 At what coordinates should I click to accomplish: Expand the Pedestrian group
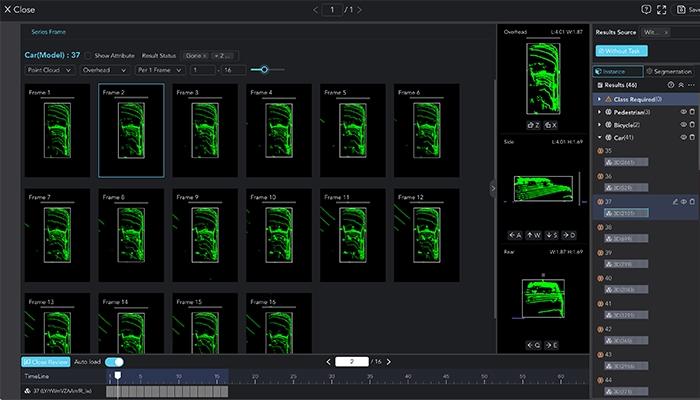[x=600, y=112]
